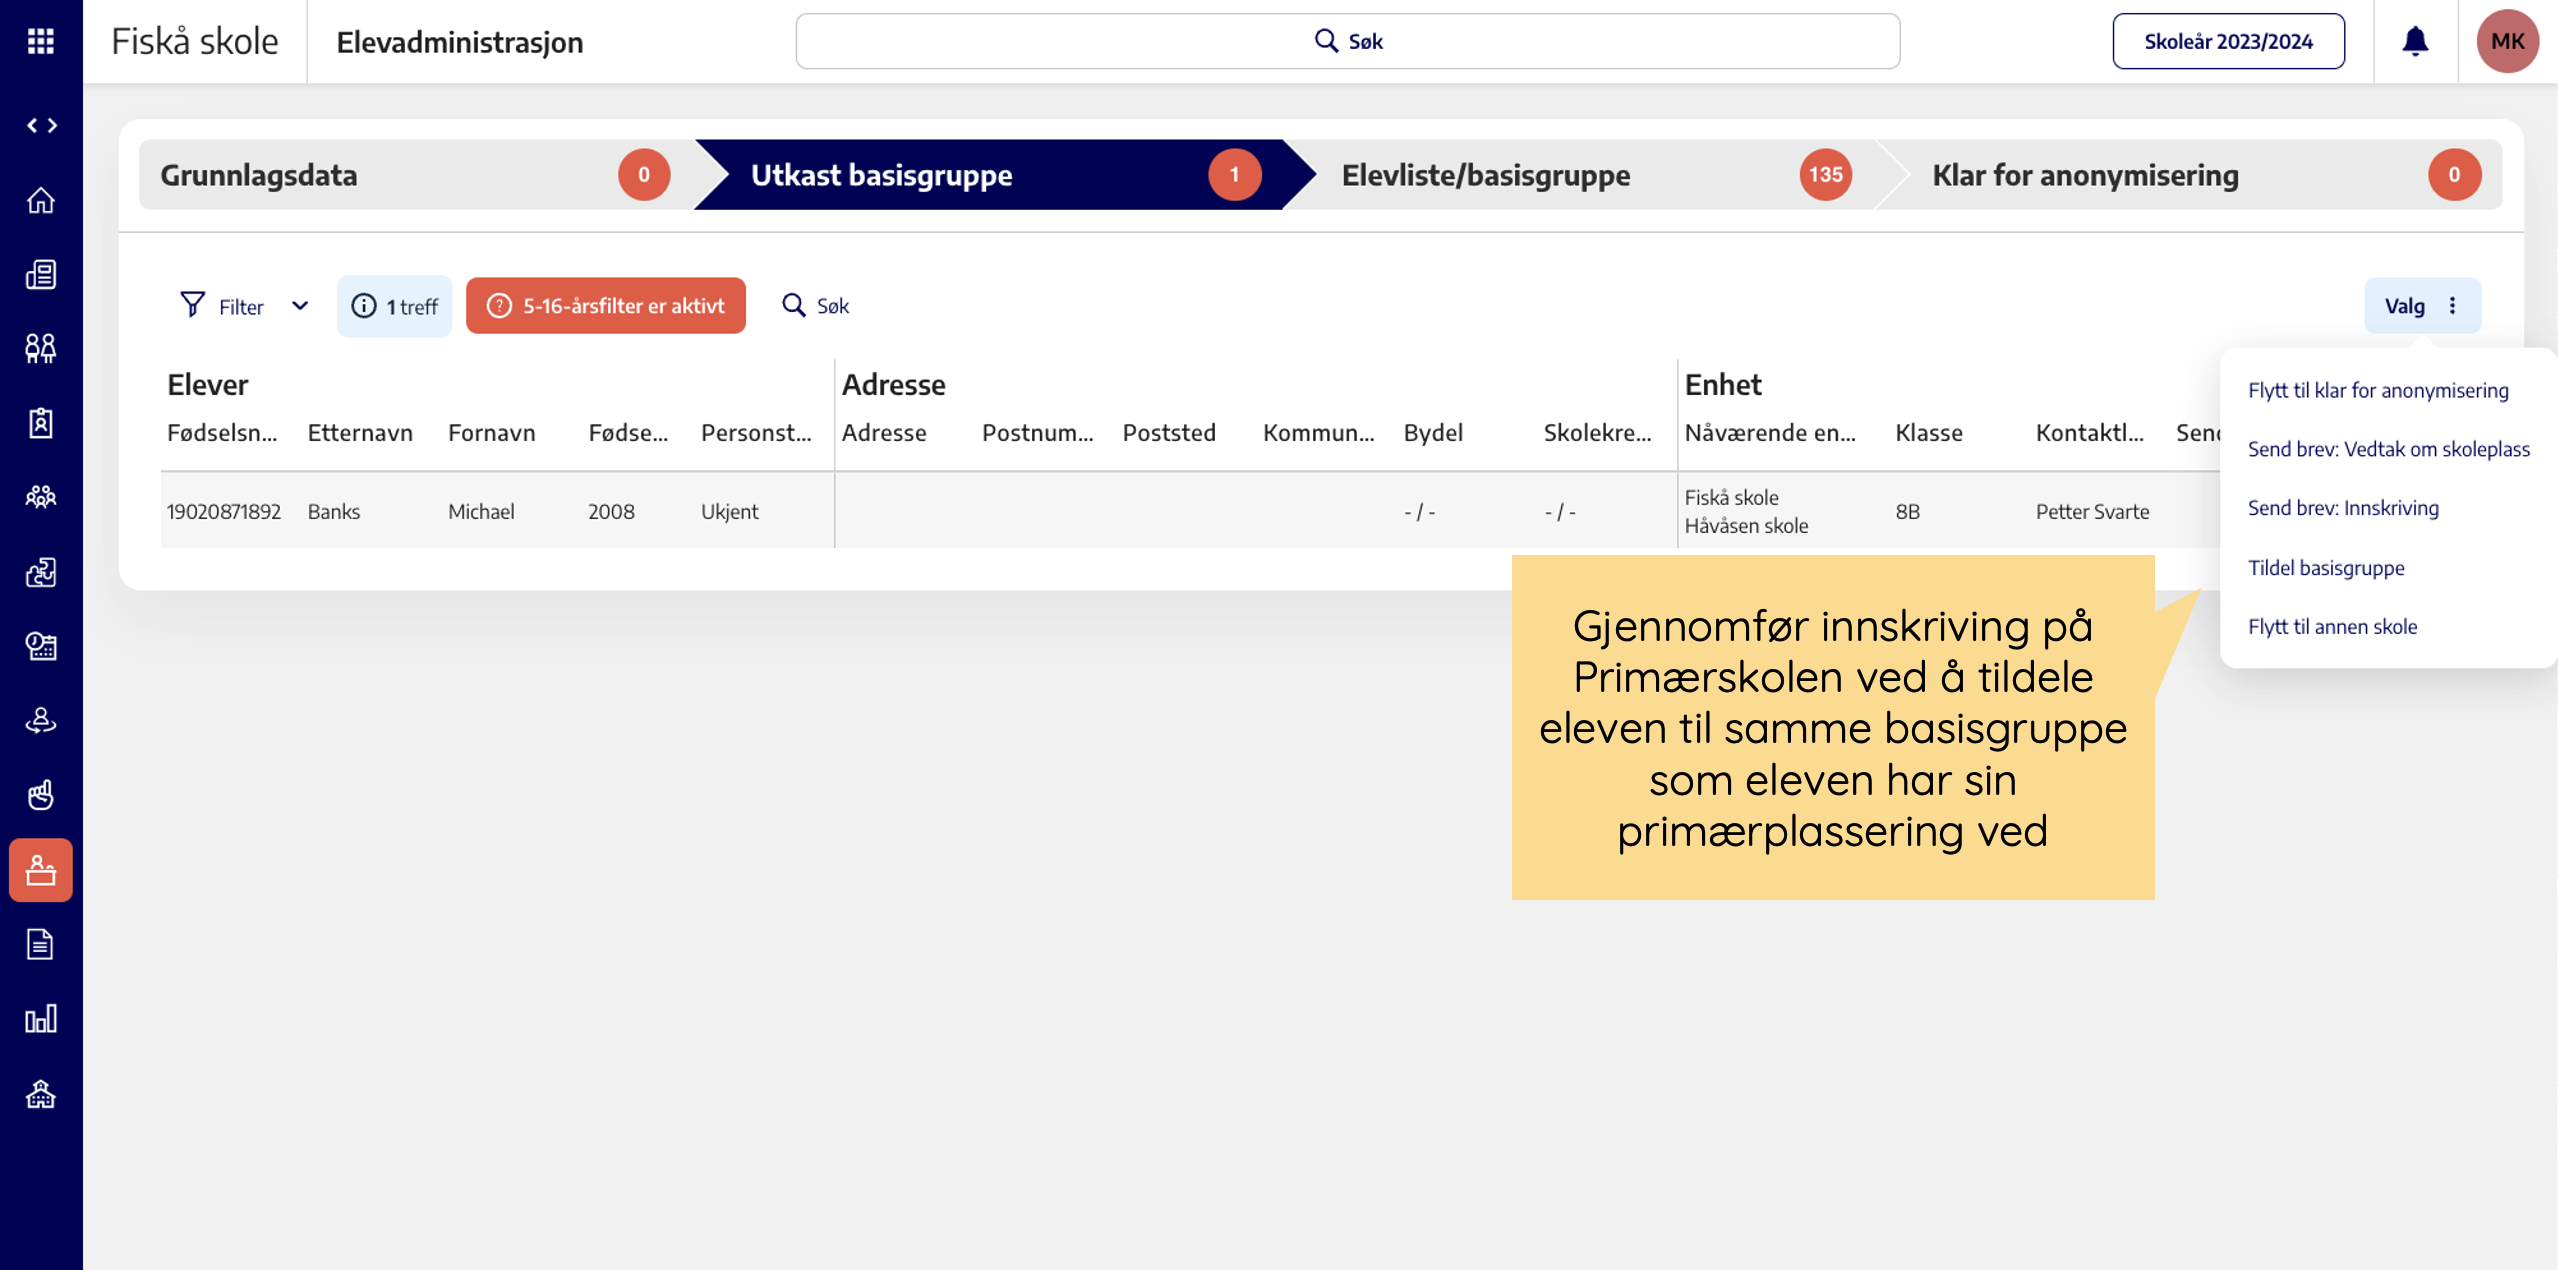Click the Fiskå skole title
Image resolution: width=2558 pixels, height=1270 pixels.
tap(195, 41)
